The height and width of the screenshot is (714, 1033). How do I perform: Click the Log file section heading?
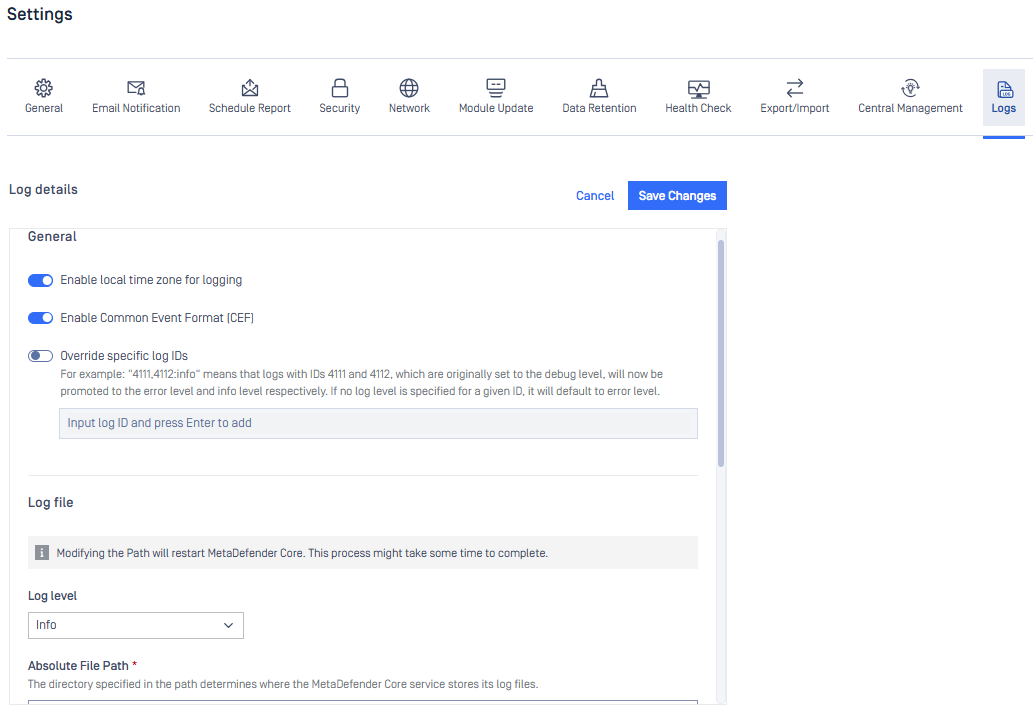click(x=51, y=503)
